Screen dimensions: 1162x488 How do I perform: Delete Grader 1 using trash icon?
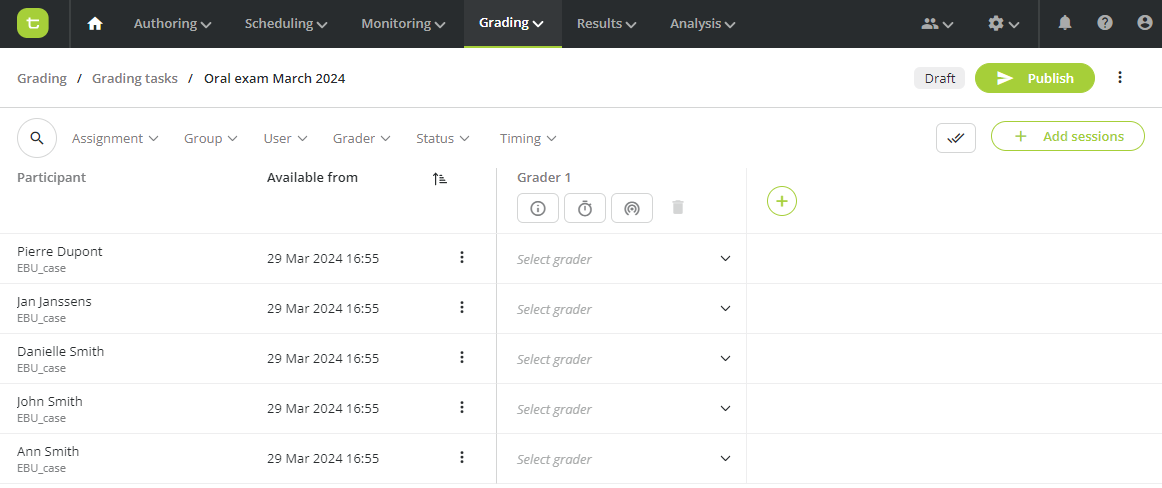(x=677, y=207)
